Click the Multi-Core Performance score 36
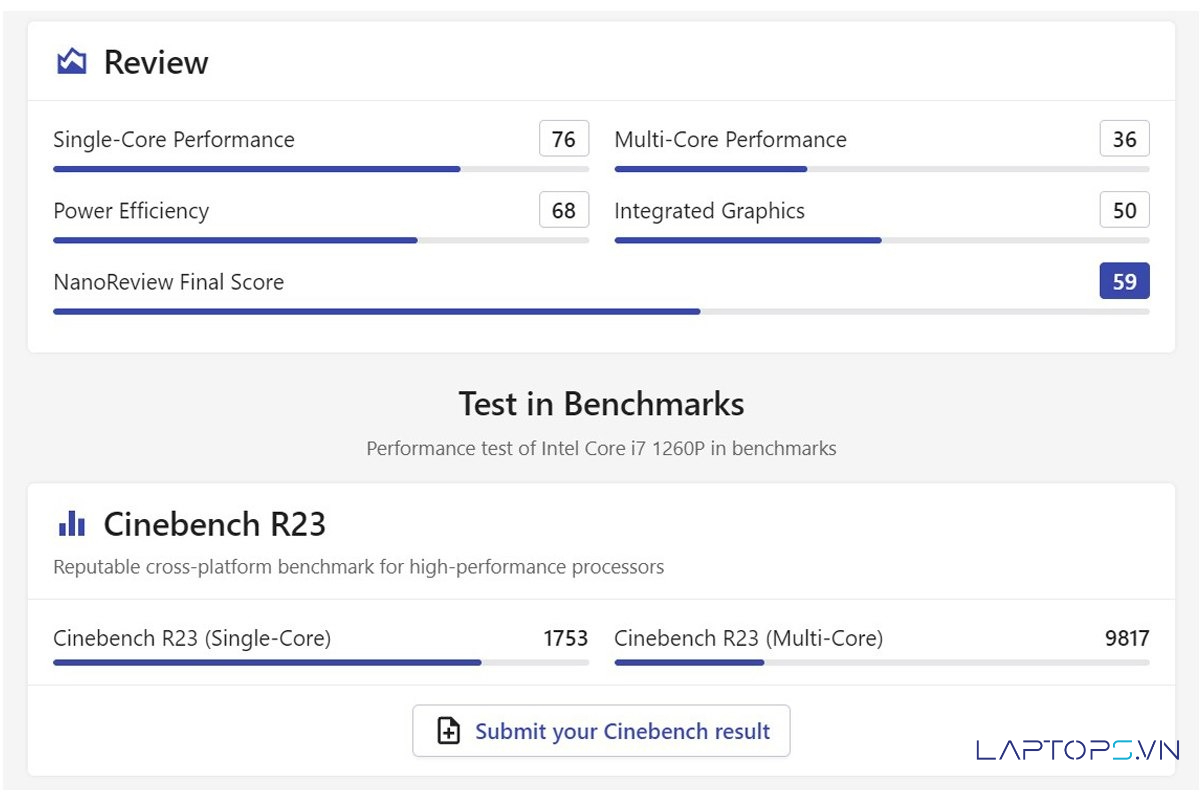 click(1125, 139)
